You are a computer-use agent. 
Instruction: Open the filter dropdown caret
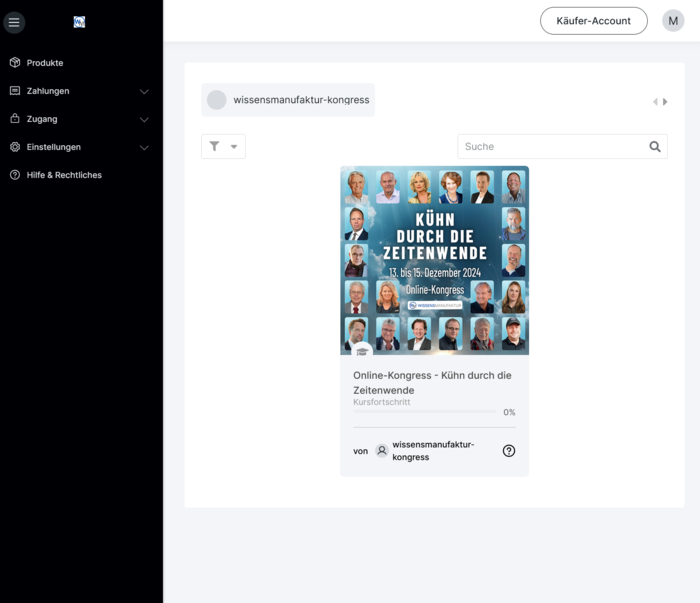234,147
